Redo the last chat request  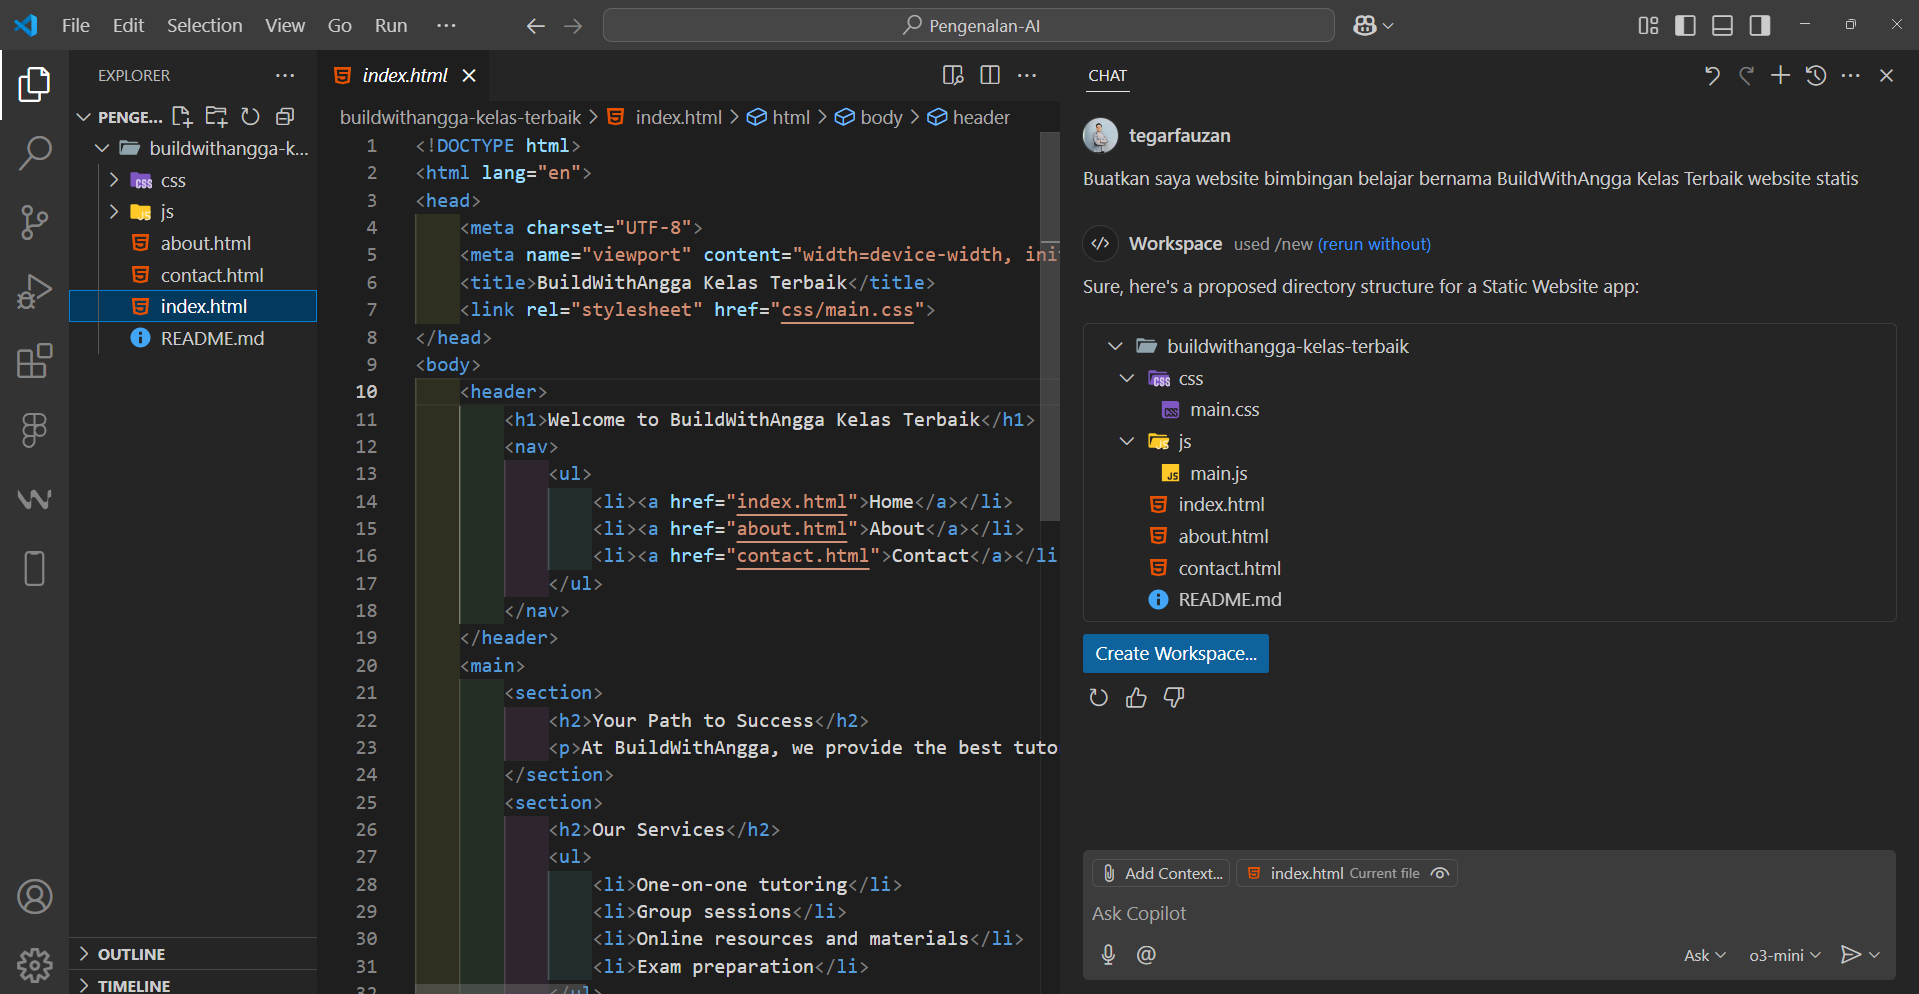tap(1747, 76)
